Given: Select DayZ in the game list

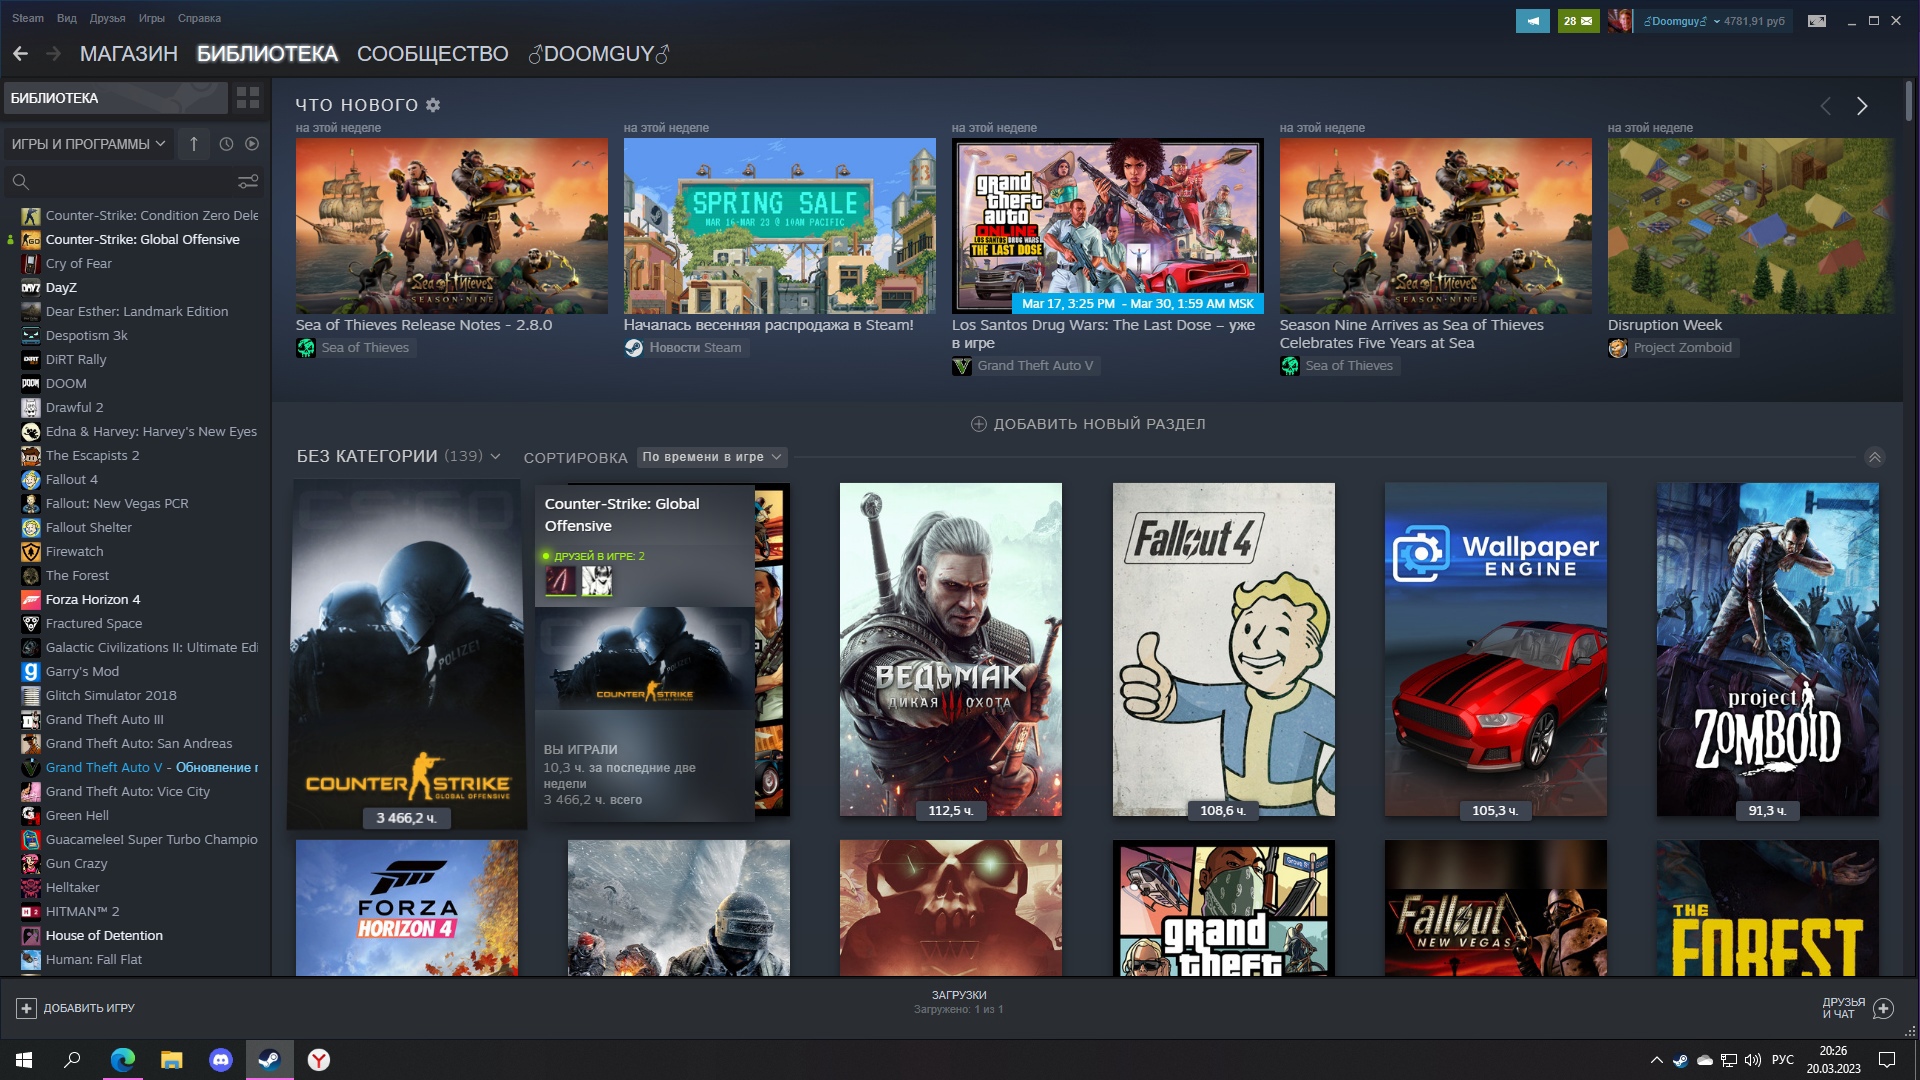Looking at the screenshot, I should tap(61, 288).
